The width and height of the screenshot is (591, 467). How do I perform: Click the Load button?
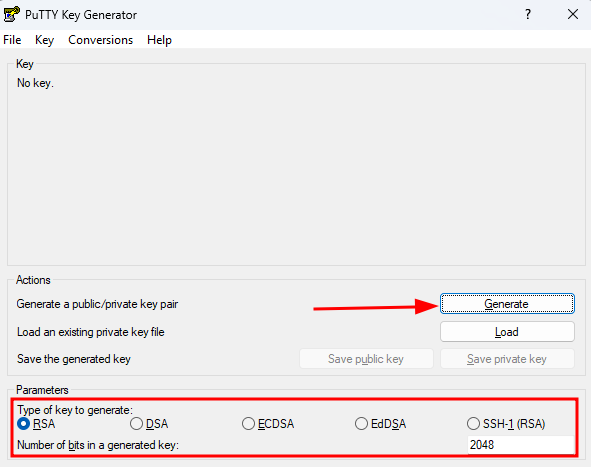[x=507, y=332]
